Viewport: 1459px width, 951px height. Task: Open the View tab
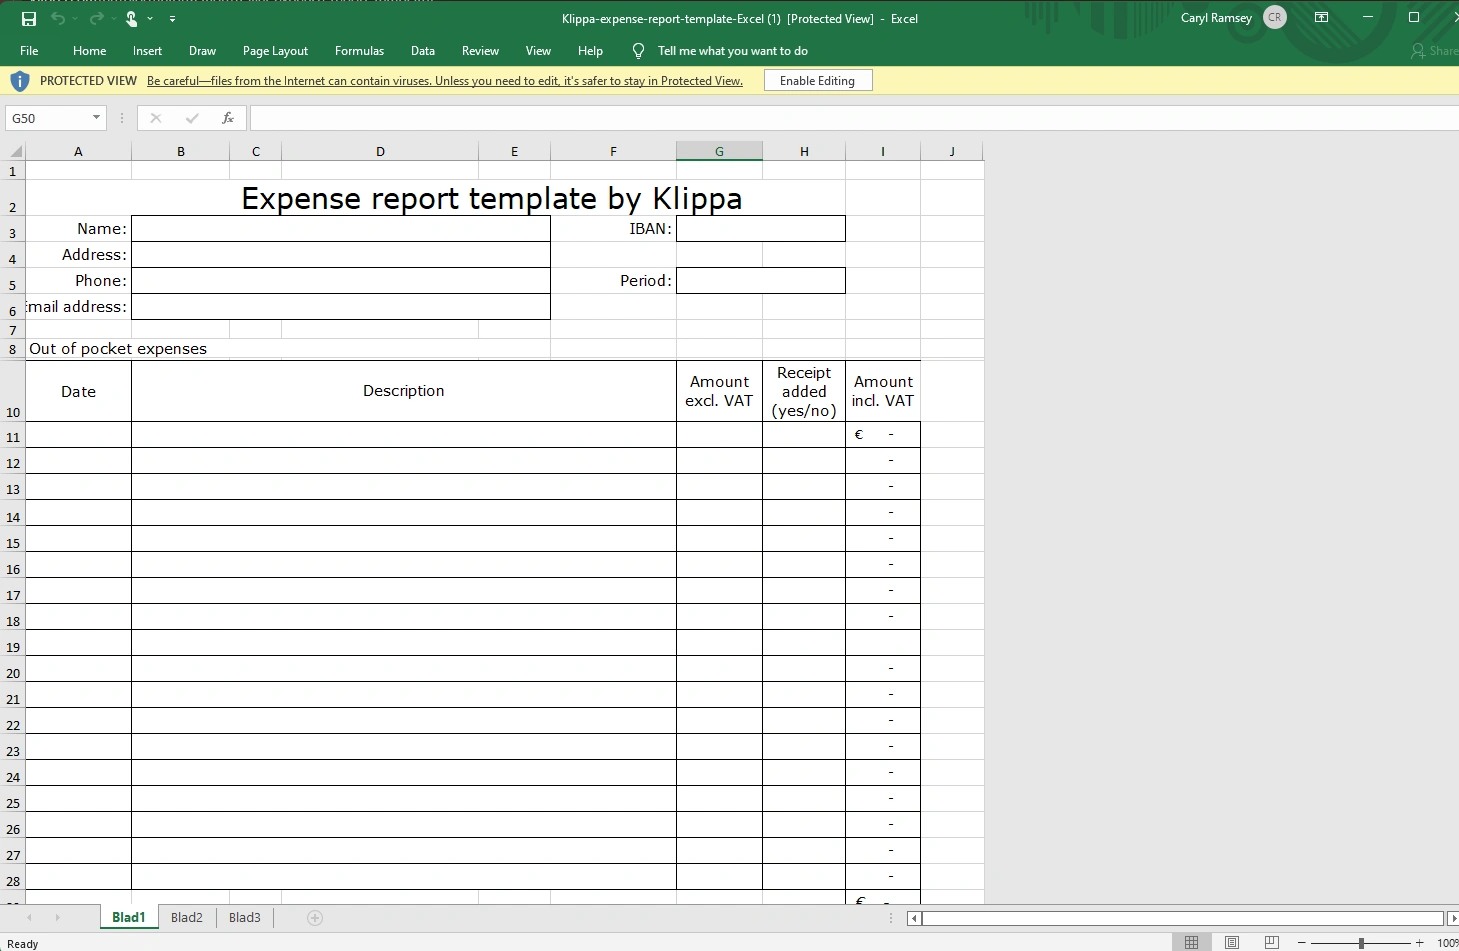(538, 51)
